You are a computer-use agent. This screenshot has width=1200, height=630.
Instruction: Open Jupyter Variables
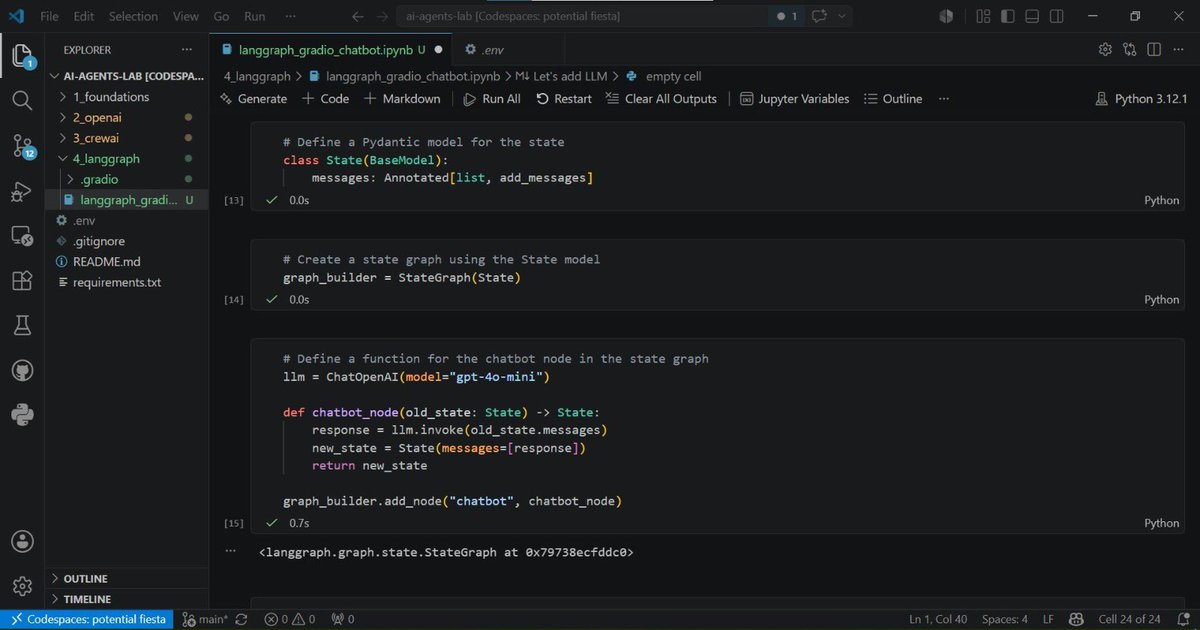(x=795, y=99)
